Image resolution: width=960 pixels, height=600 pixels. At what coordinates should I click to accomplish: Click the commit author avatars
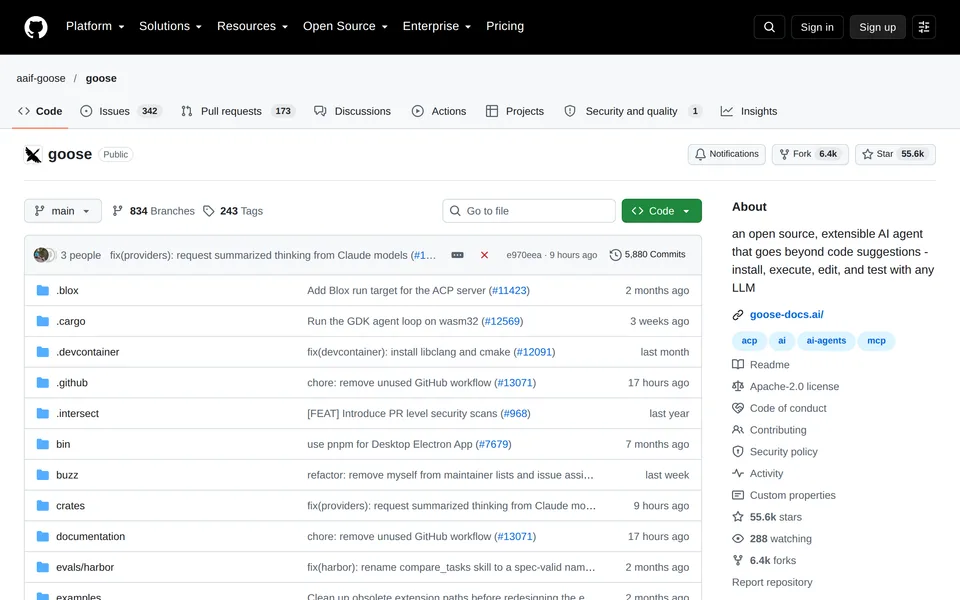pos(45,255)
